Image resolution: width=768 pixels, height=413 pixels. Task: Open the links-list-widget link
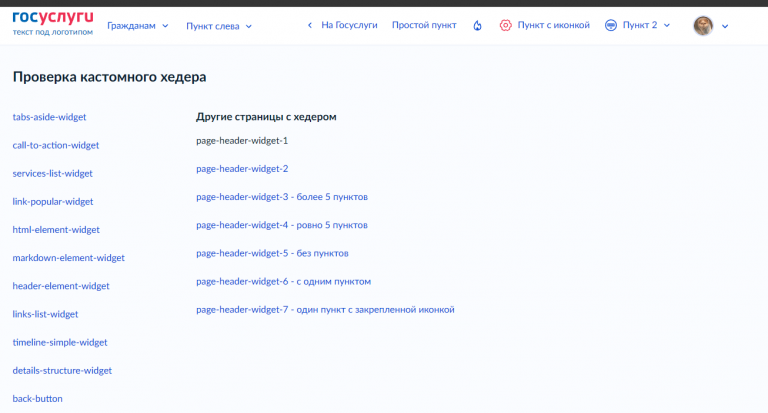coord(45,314)
